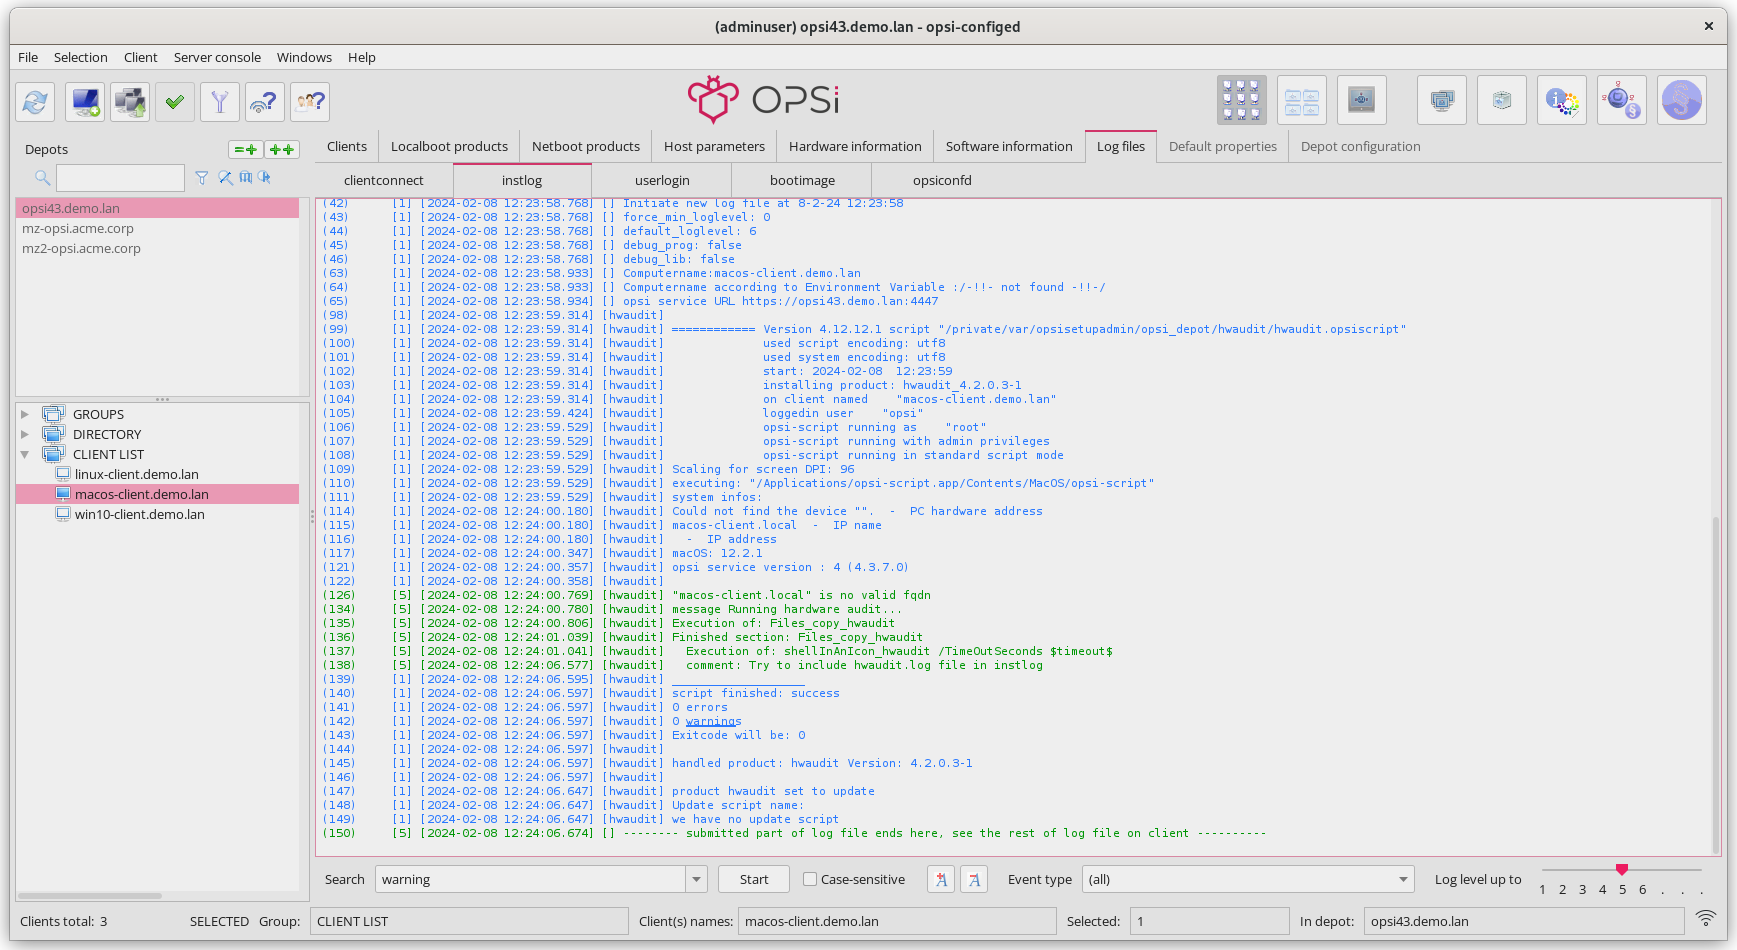
Task: Click the small funnel icon next to depot search
Action: coord(202,177)
